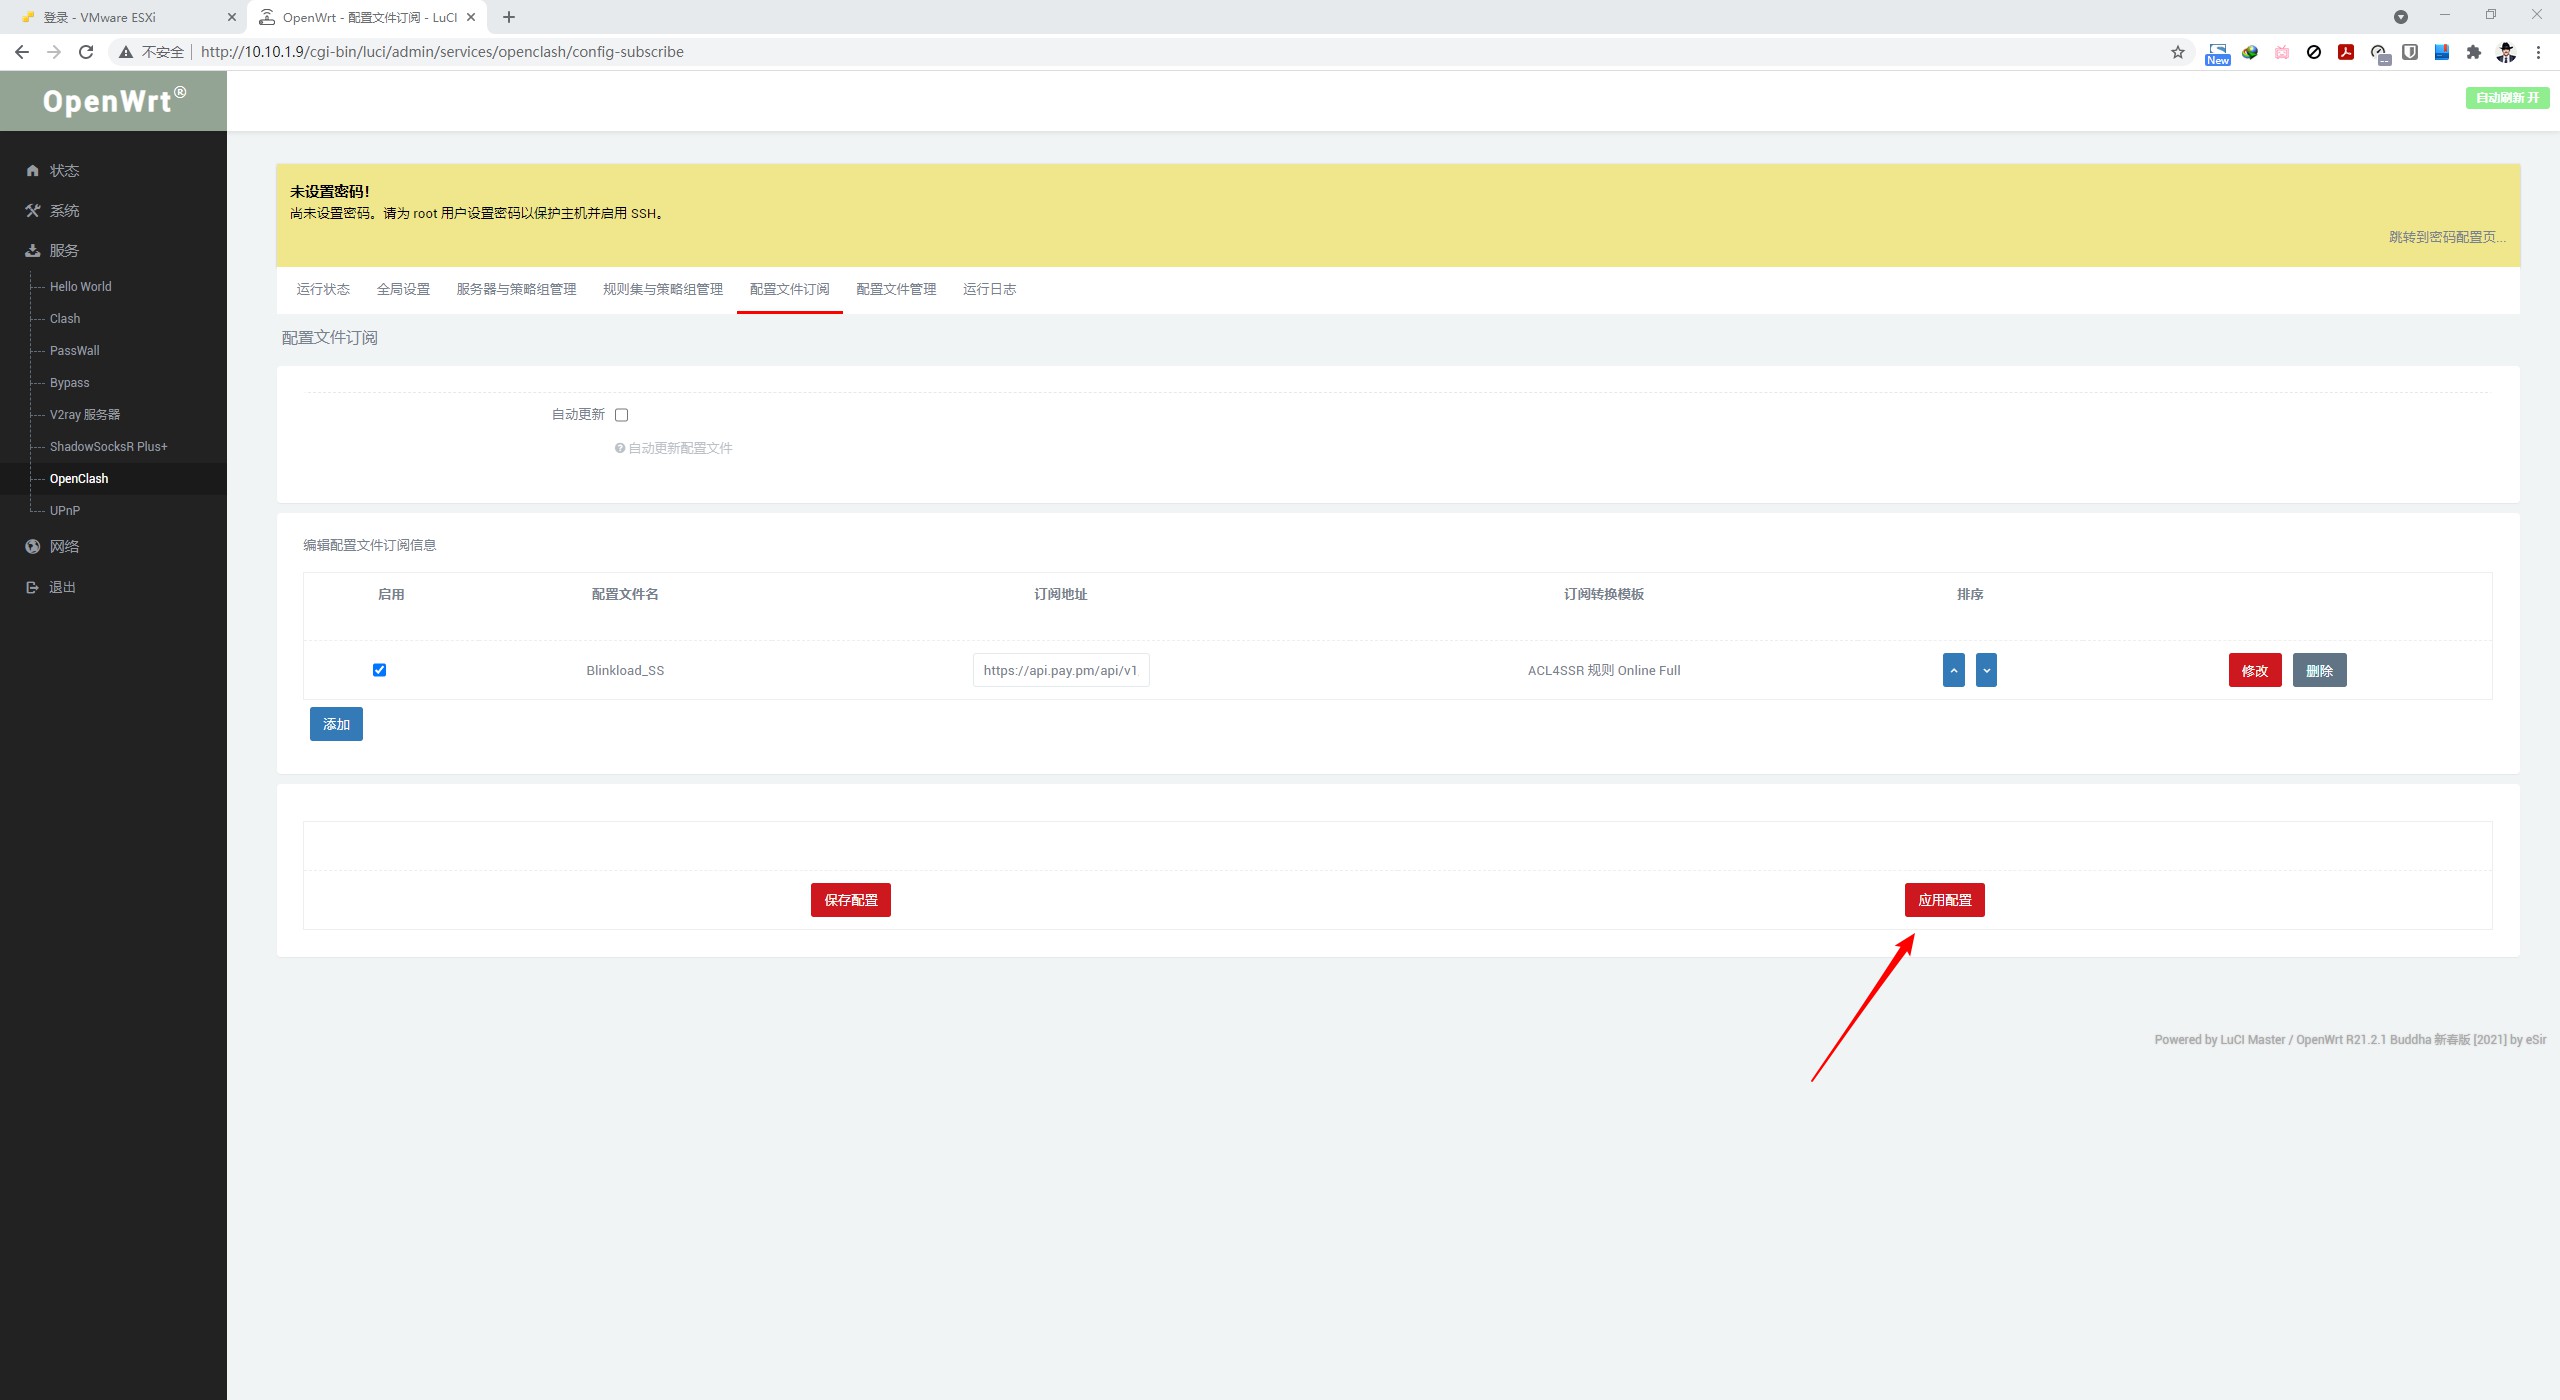The height and width of the screenshot is (1400, 2560).
Task: Select PassWall in the services list
Action: (75, 351)
